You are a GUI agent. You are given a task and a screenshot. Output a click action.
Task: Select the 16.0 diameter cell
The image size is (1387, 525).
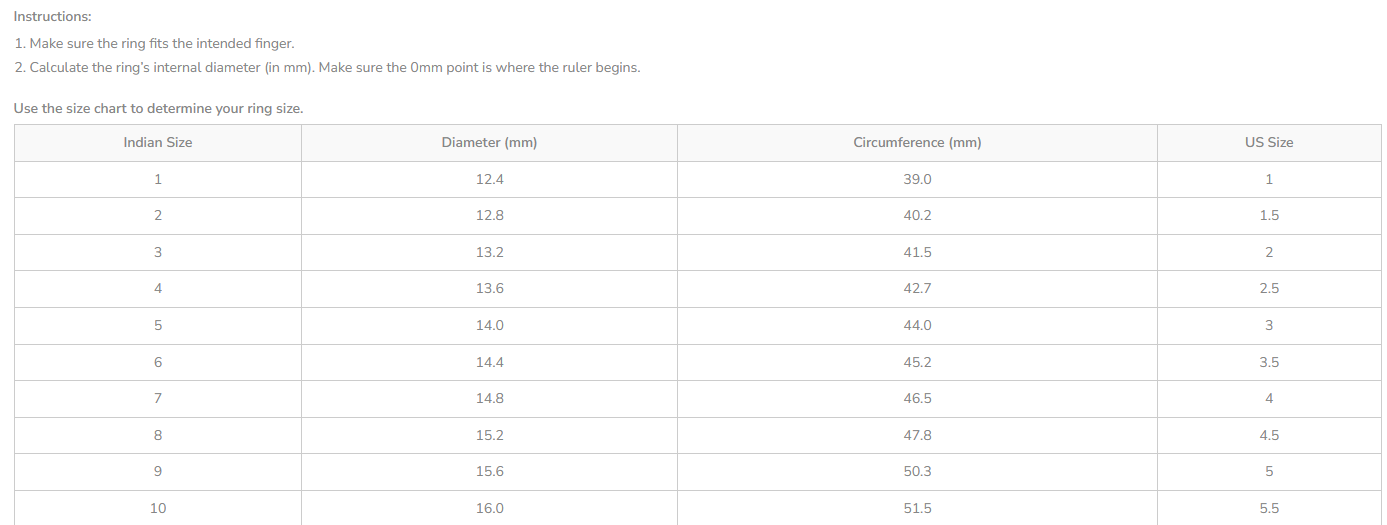[489, 508]
